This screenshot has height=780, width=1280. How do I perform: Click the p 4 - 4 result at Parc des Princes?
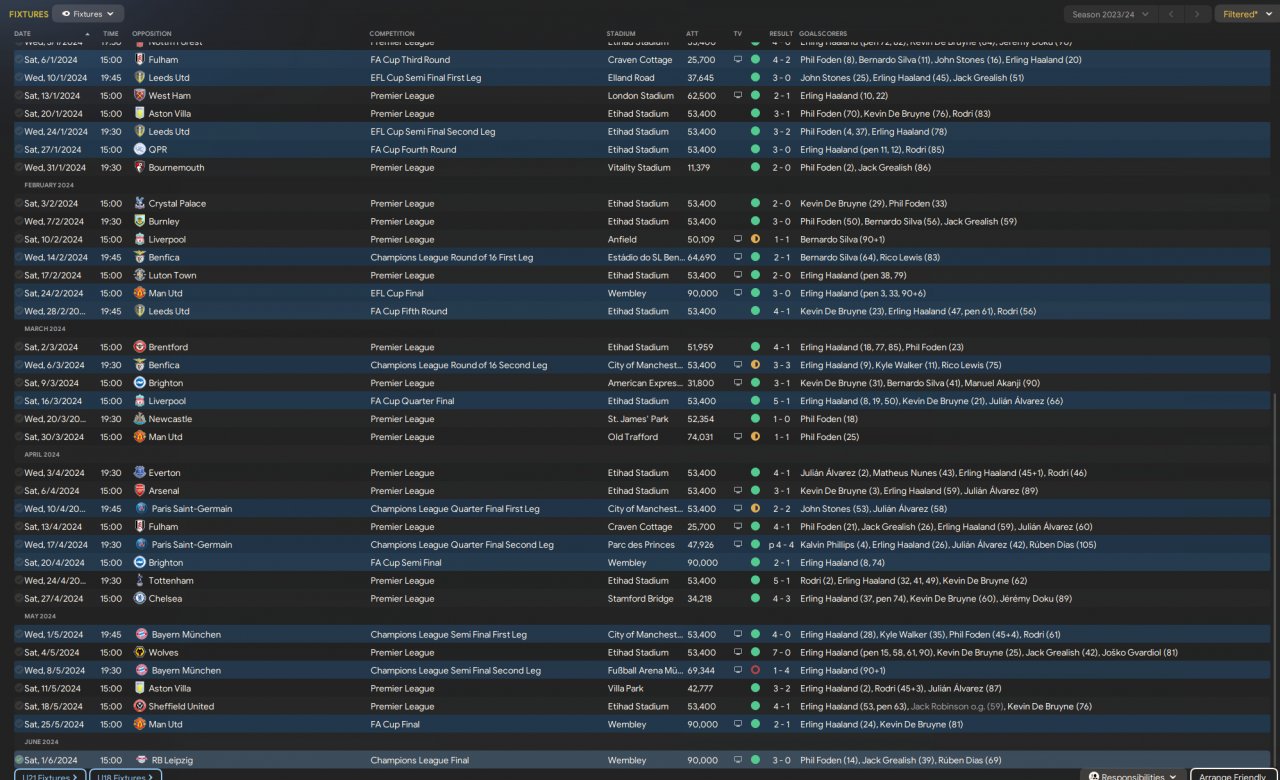coord(780,545)
